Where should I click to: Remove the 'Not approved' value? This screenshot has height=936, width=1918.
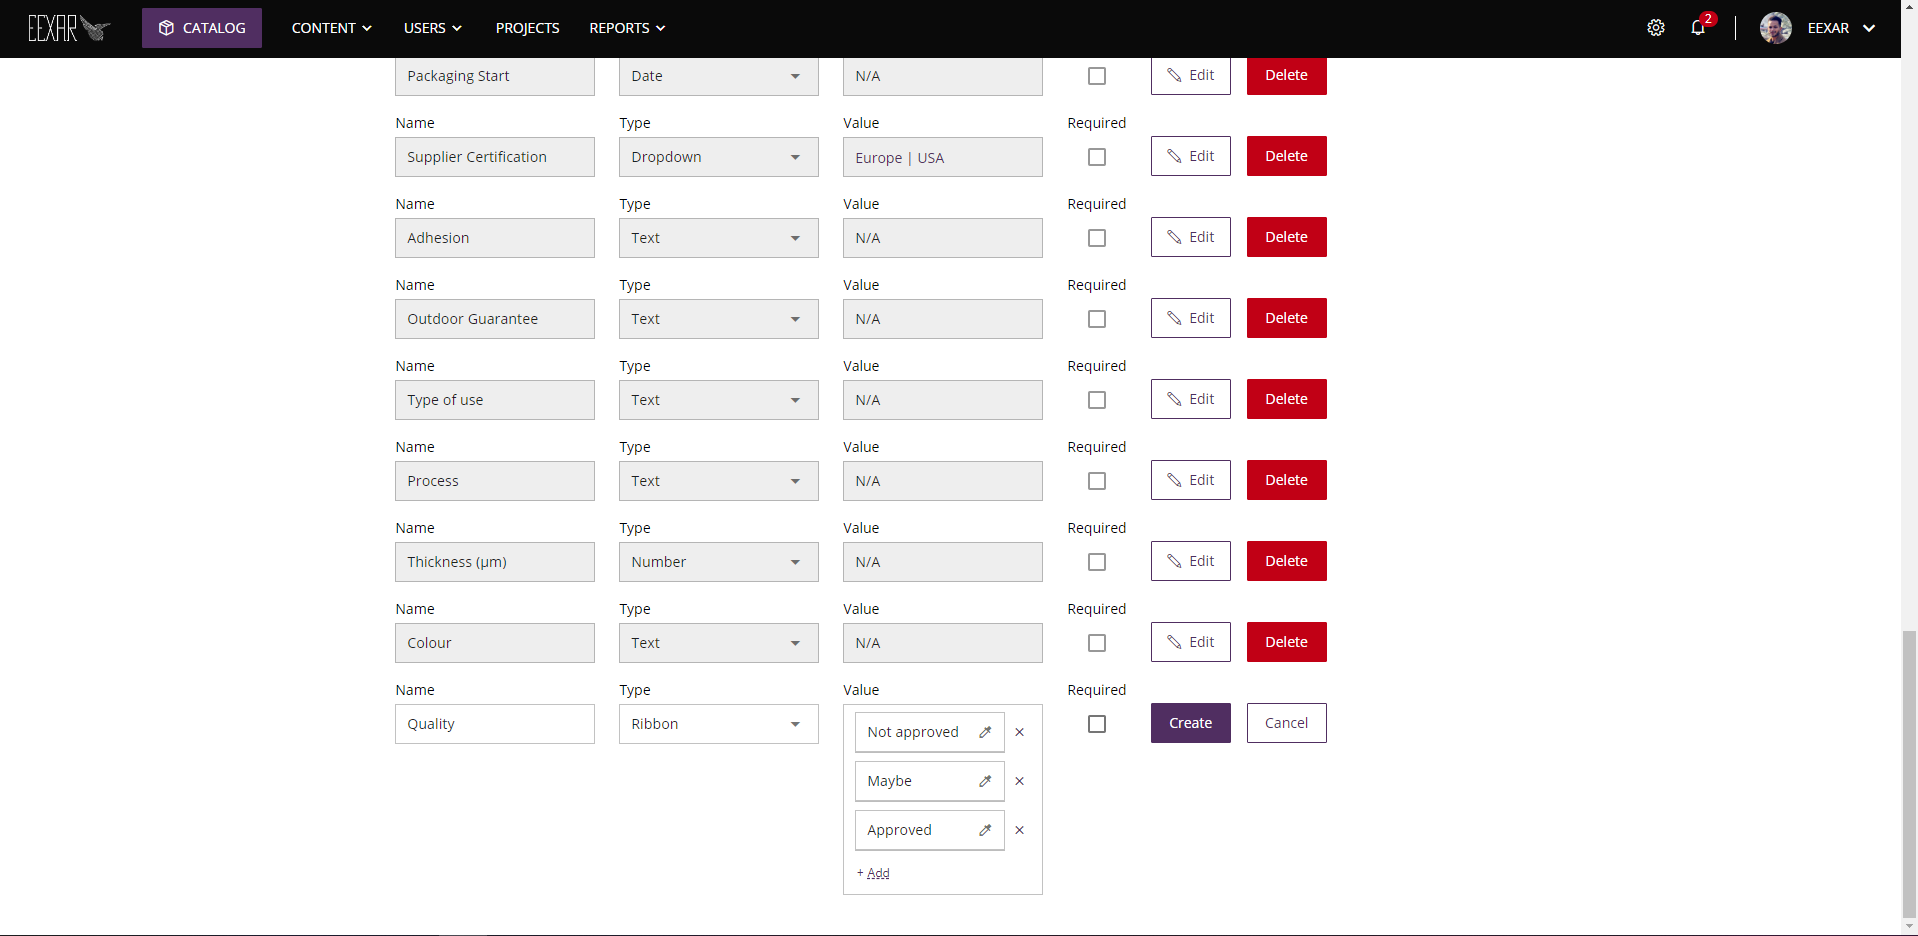[x=1019, y=732]
